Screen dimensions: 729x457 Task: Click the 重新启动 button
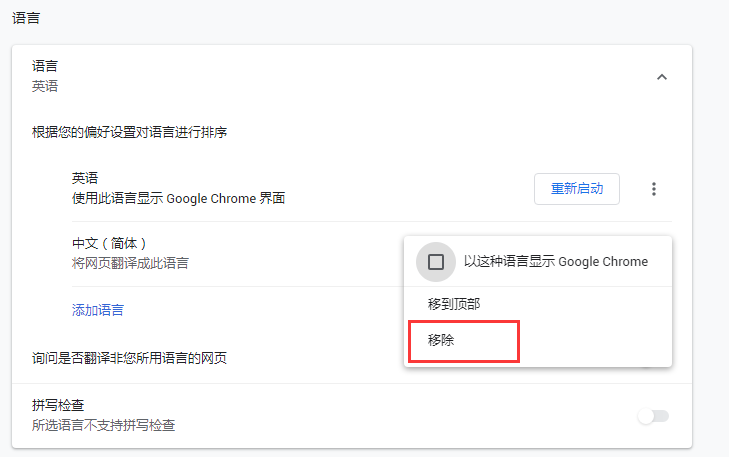pyautogui.click(x=577, y=189)
